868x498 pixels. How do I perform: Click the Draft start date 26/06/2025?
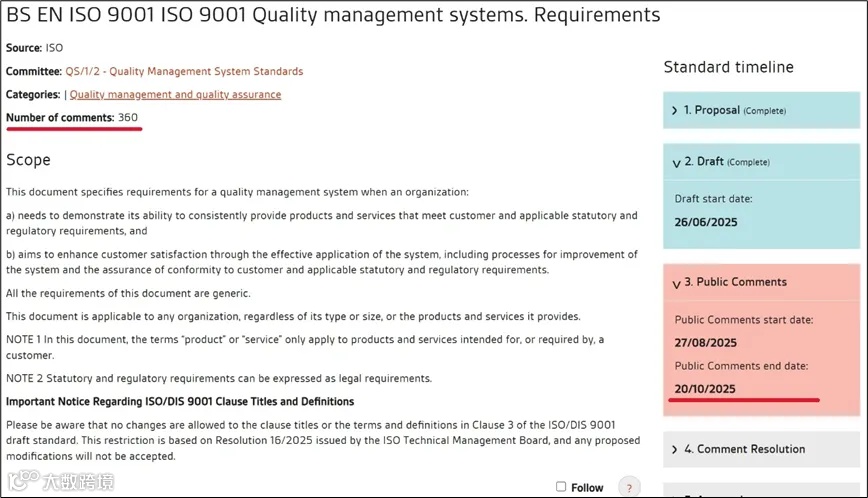(x=706, y=222)
